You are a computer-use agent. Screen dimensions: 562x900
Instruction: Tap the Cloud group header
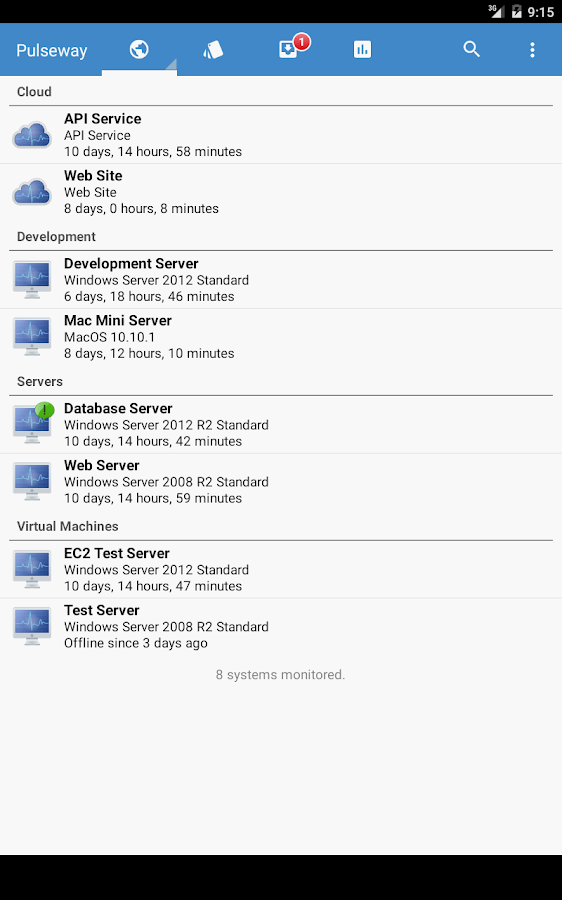tap(34, 92)
